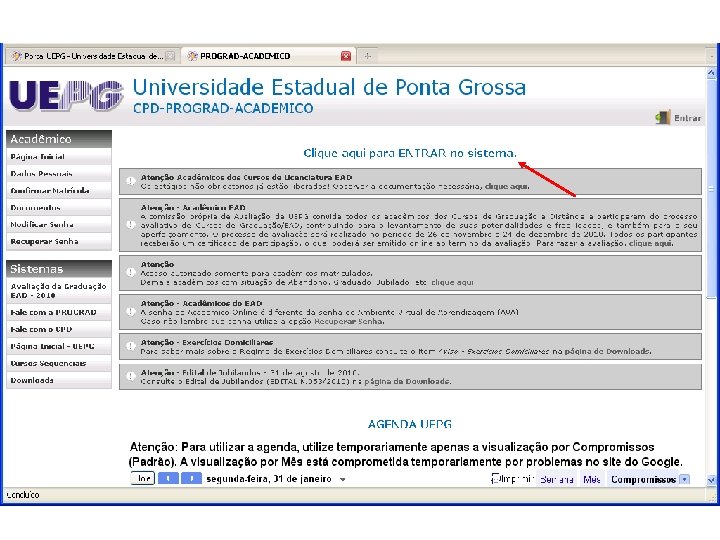Click the 'segunda-feira, 31 de janeiro' date text

pos(269,479)
